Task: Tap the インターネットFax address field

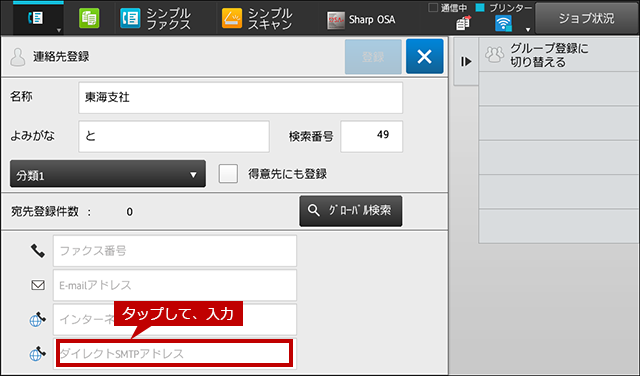Action: click(175, 319)
